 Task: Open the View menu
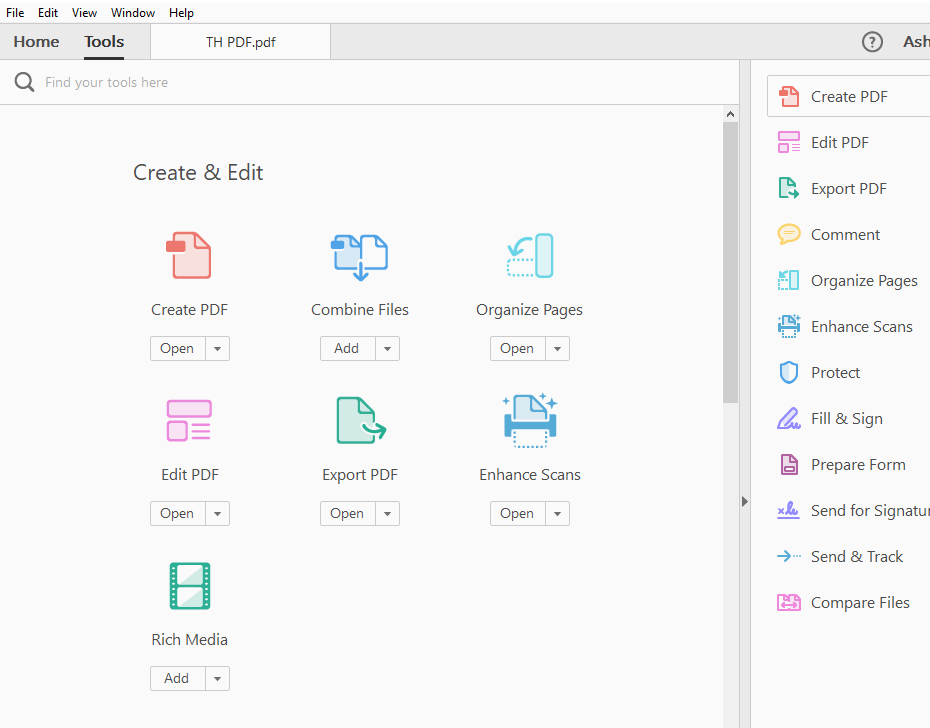(84, 12)
